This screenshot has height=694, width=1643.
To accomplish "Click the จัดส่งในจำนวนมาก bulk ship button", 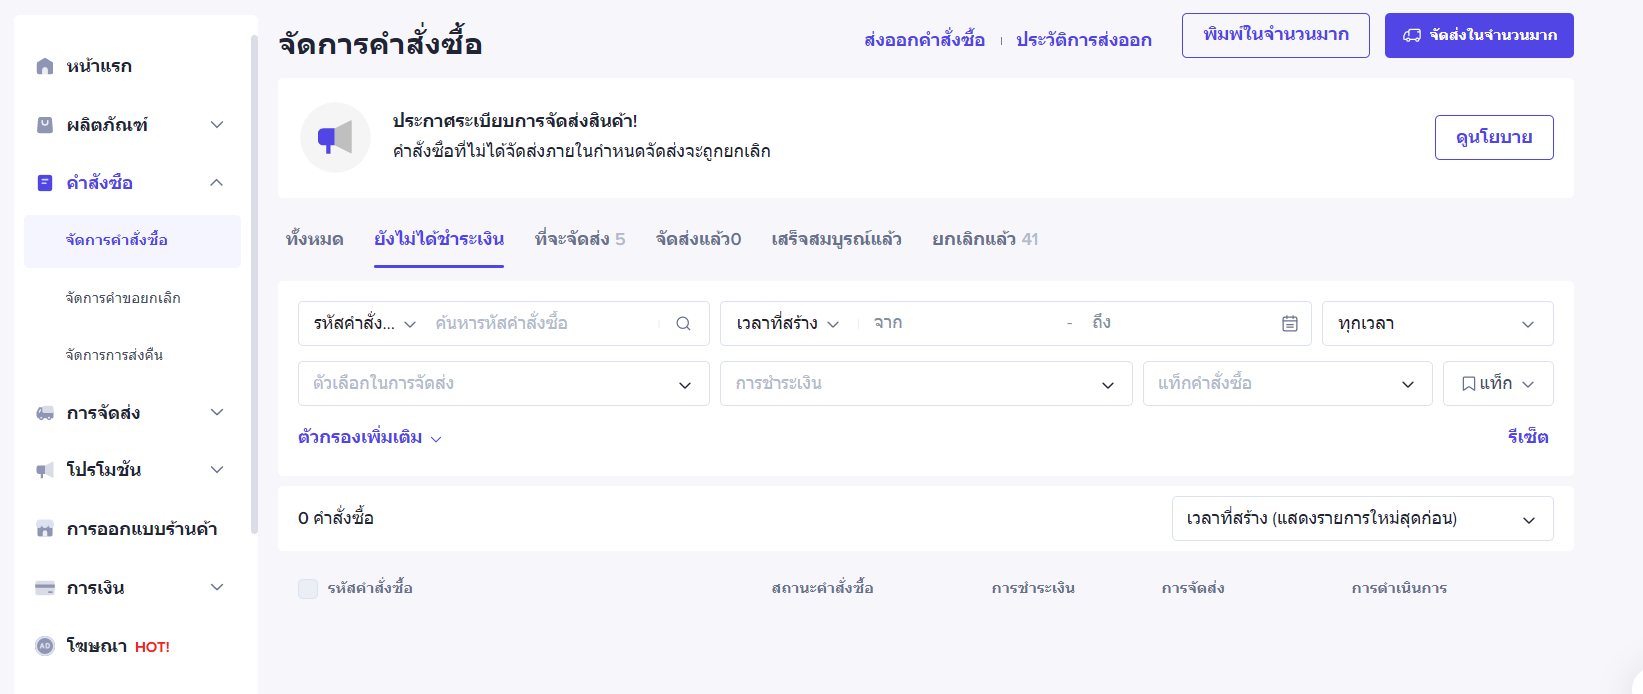I will point(1478,36).
